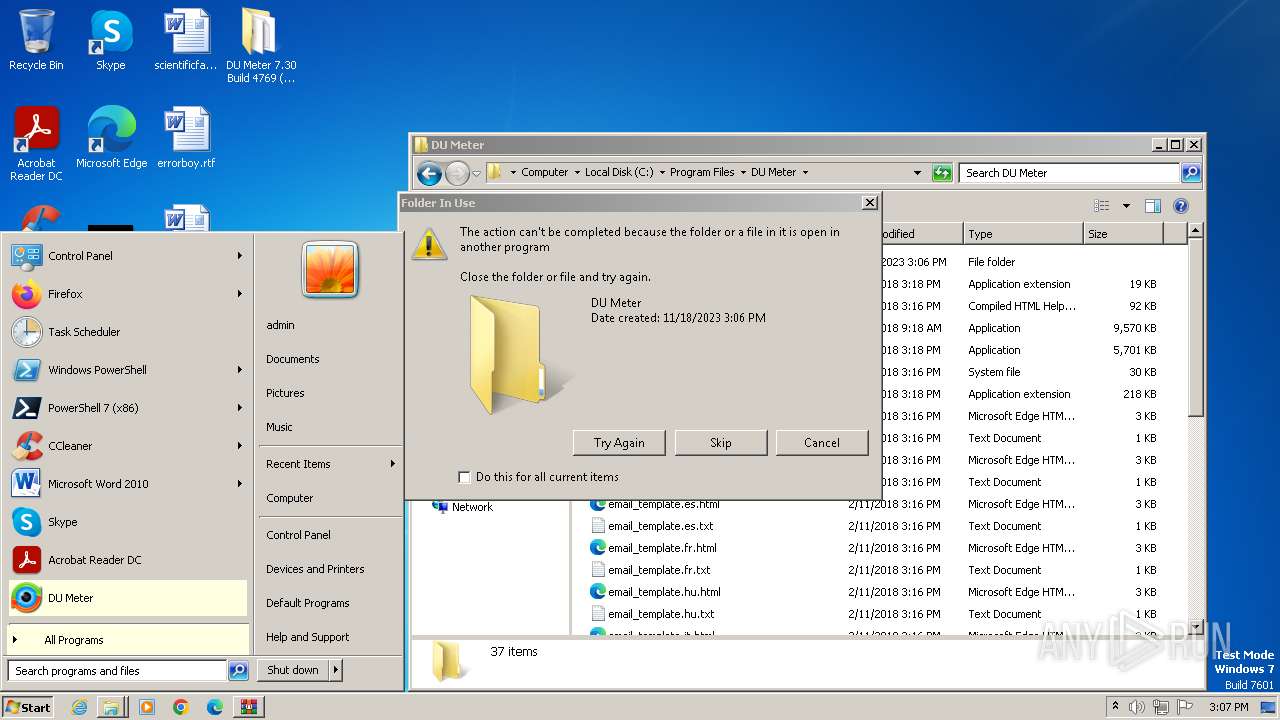Select email_template.es.html file
This screenshot has height=720, width=1280.
pos(663,504)
